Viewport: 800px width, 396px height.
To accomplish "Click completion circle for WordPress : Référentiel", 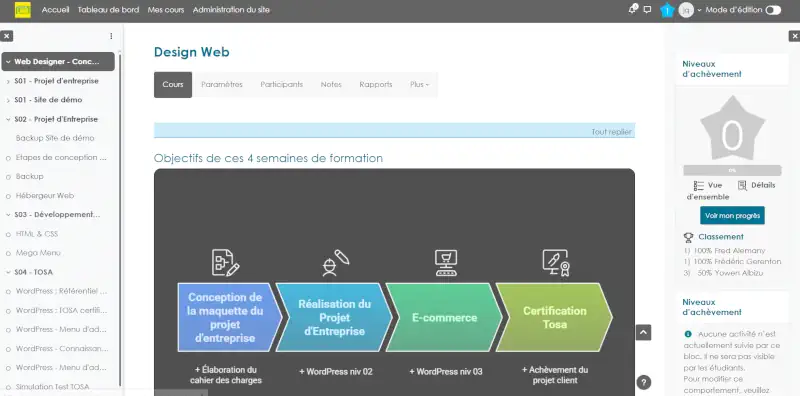I will coord(8,292).
